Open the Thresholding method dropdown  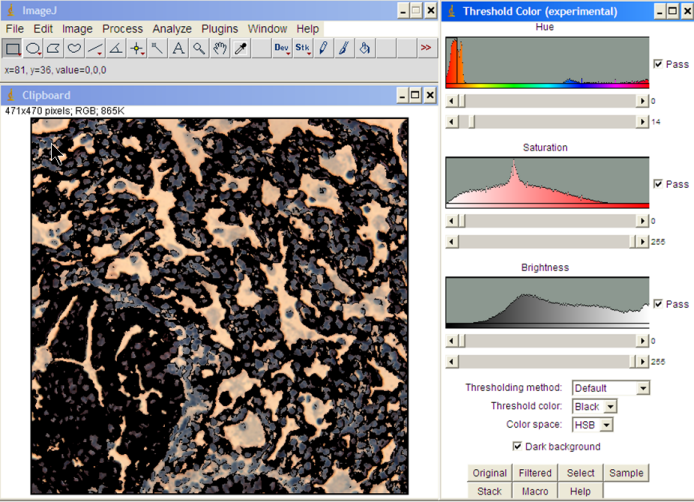pyautogui.click(x=610, y=388)
